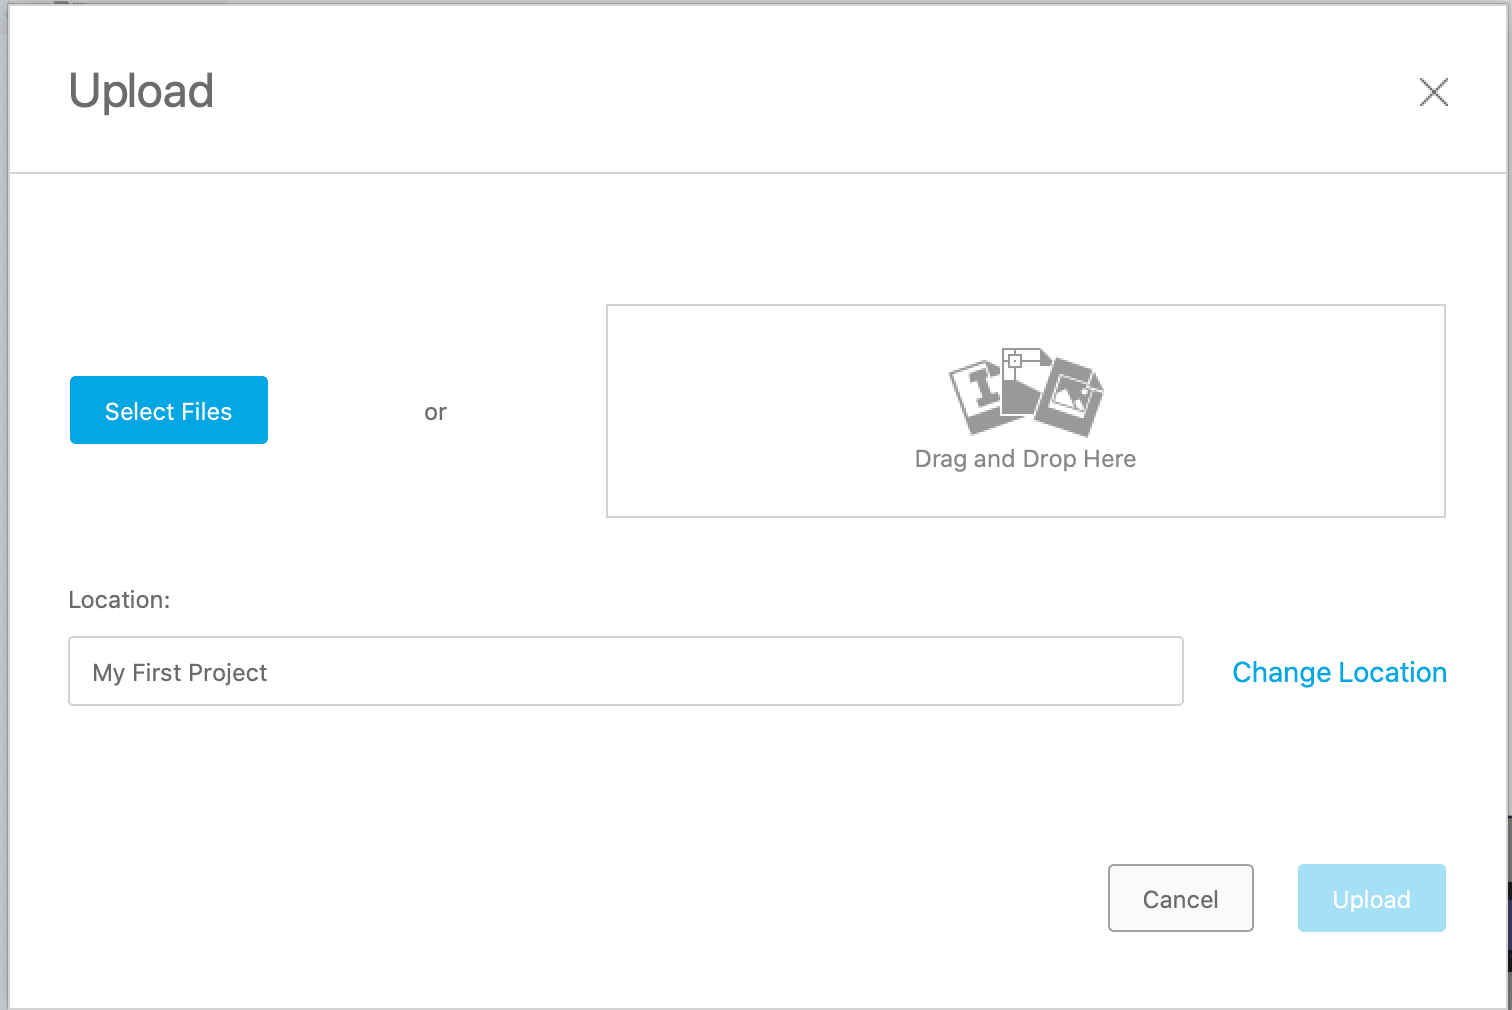The height and width of the screenshot is (1010, 1512).
Task: Cancel the upload dialog
Action: click(x=1181, y=898)
